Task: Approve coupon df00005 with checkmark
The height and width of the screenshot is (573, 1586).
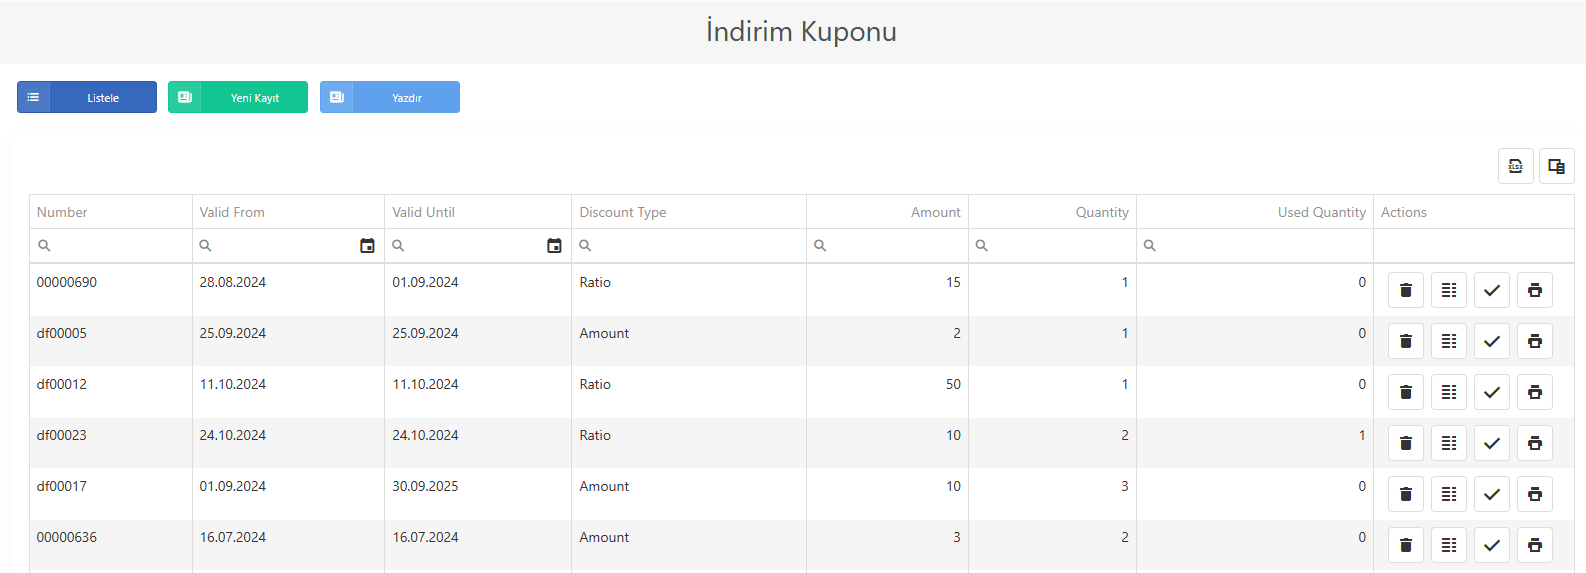Action: click(x=1492, y=341)
